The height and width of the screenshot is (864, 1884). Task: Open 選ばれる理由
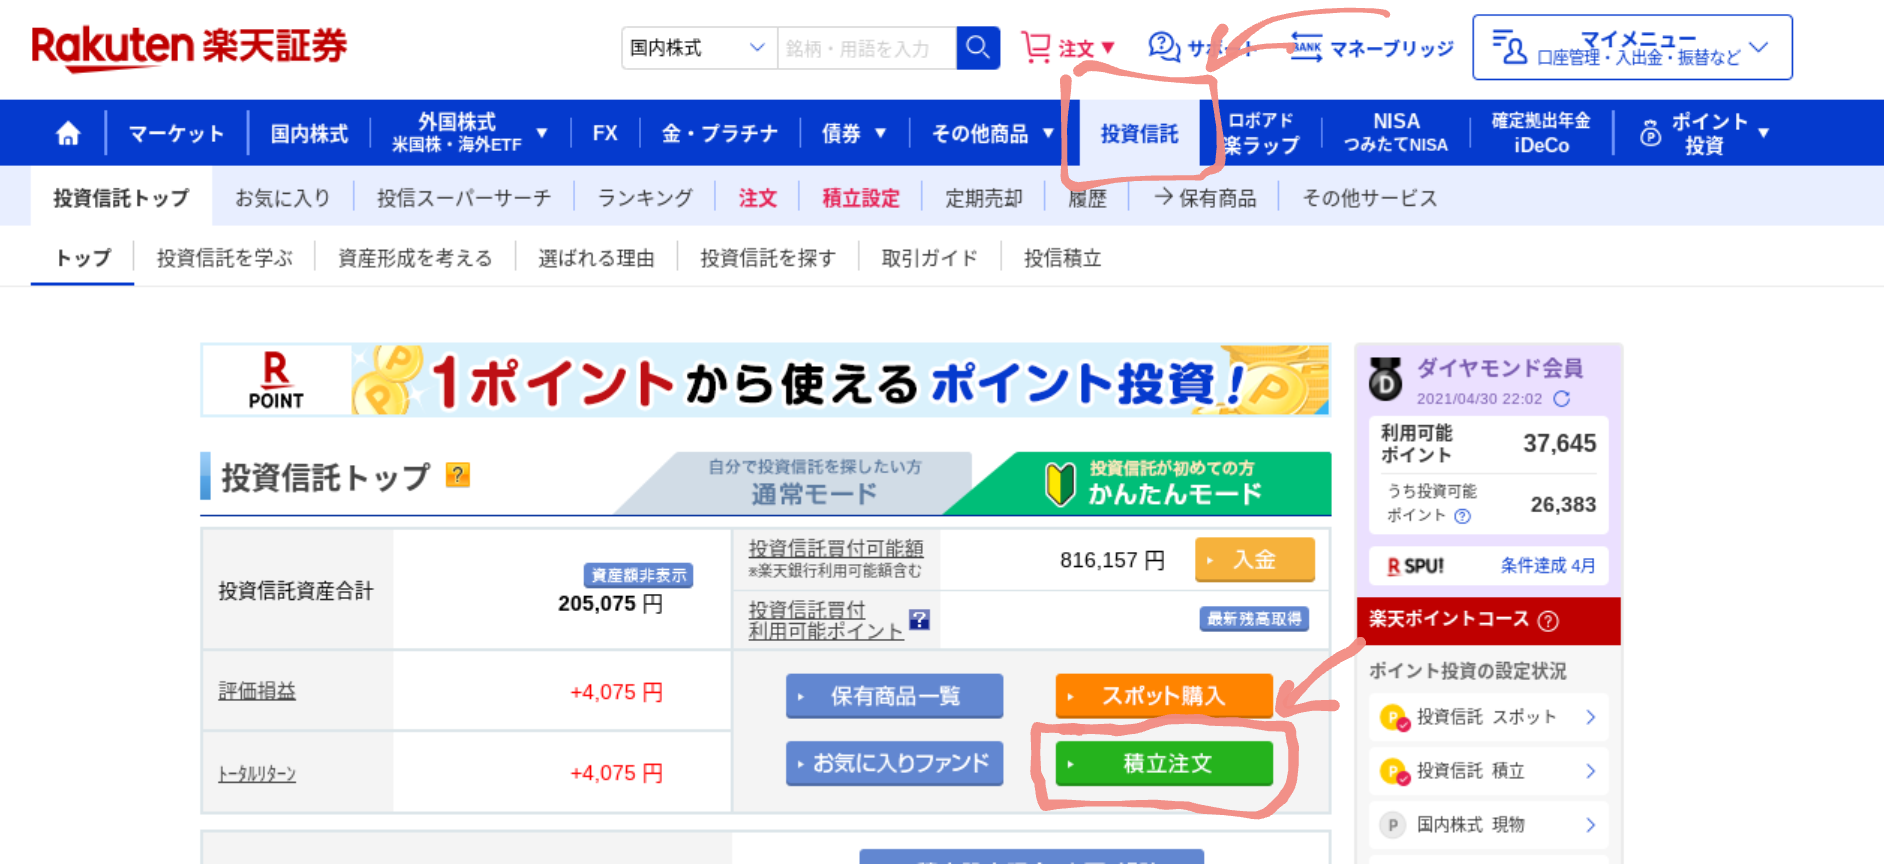click(x=596, y=258)
